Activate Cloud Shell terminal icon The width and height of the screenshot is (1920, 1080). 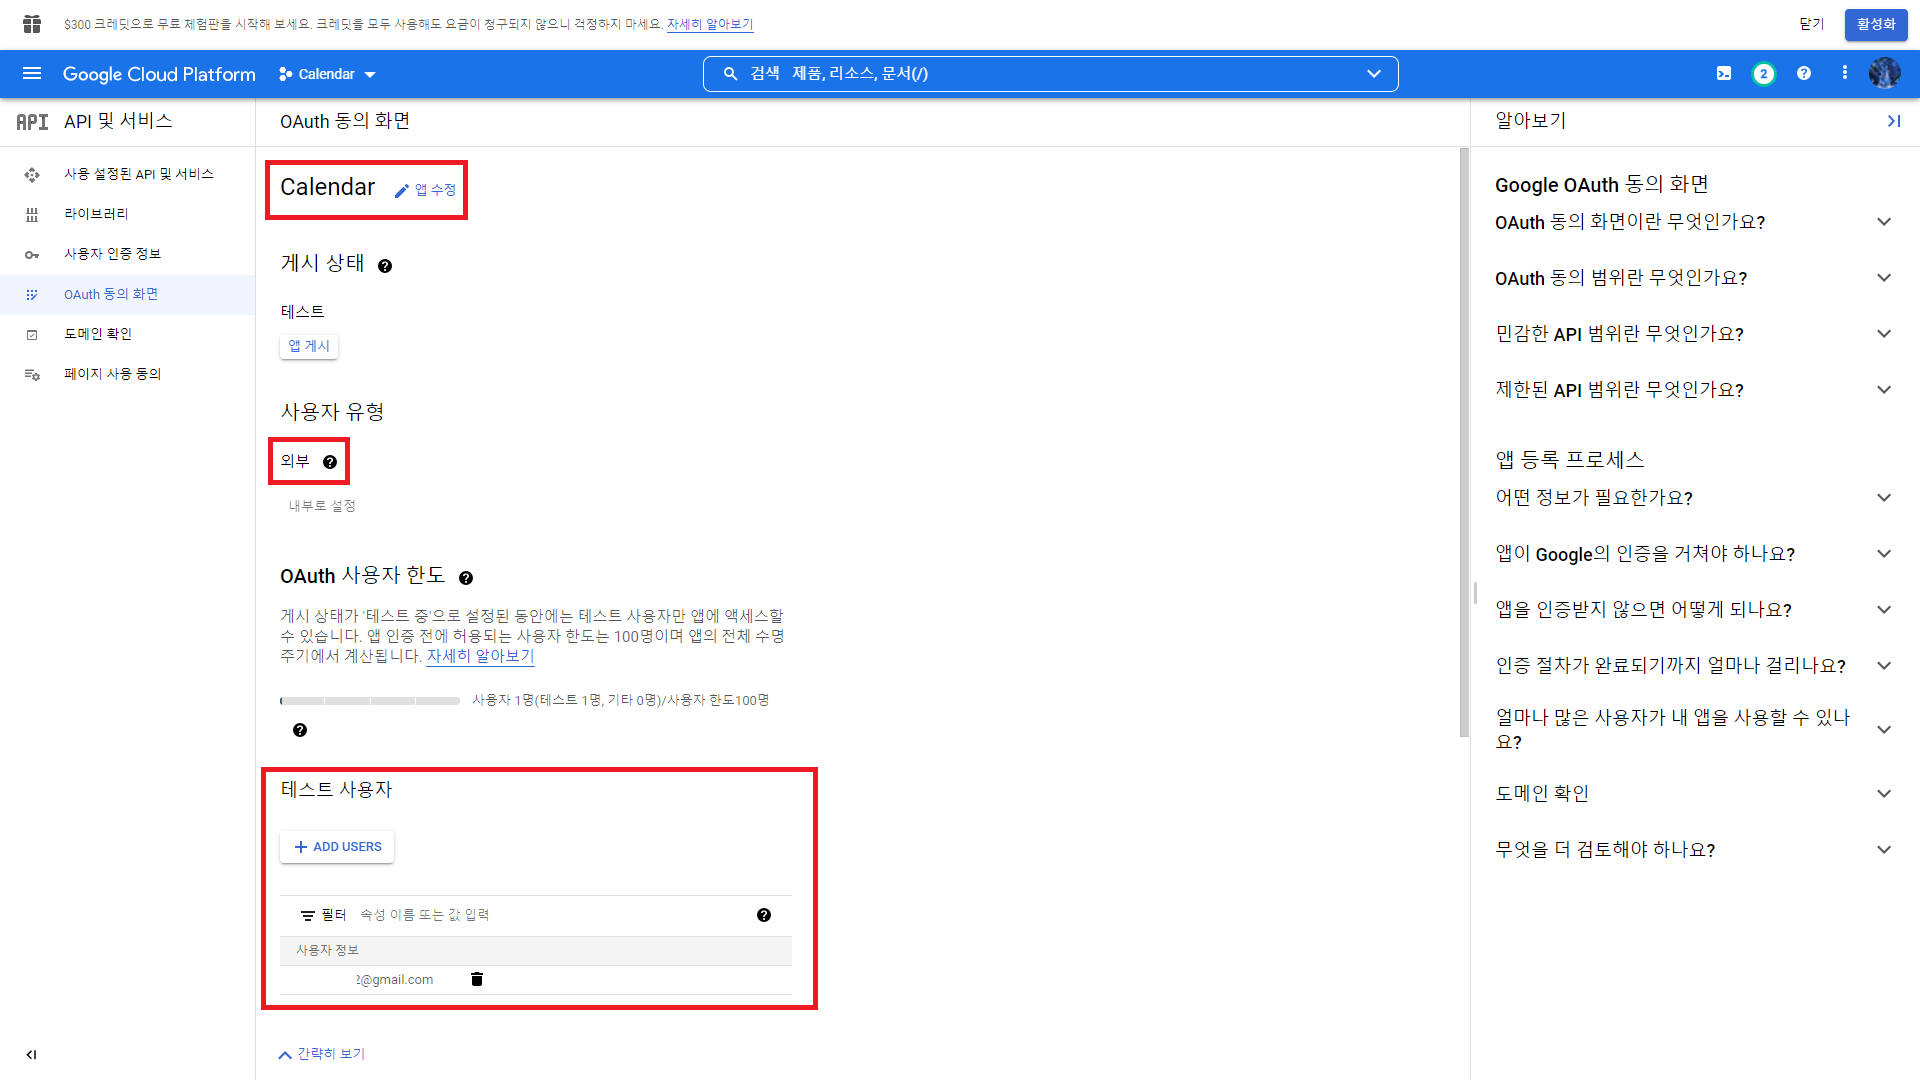(x=1724, y=74)
